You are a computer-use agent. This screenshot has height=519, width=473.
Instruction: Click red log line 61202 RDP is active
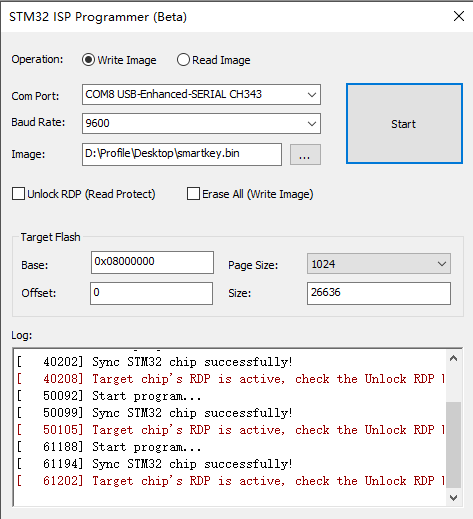[231, 481]
